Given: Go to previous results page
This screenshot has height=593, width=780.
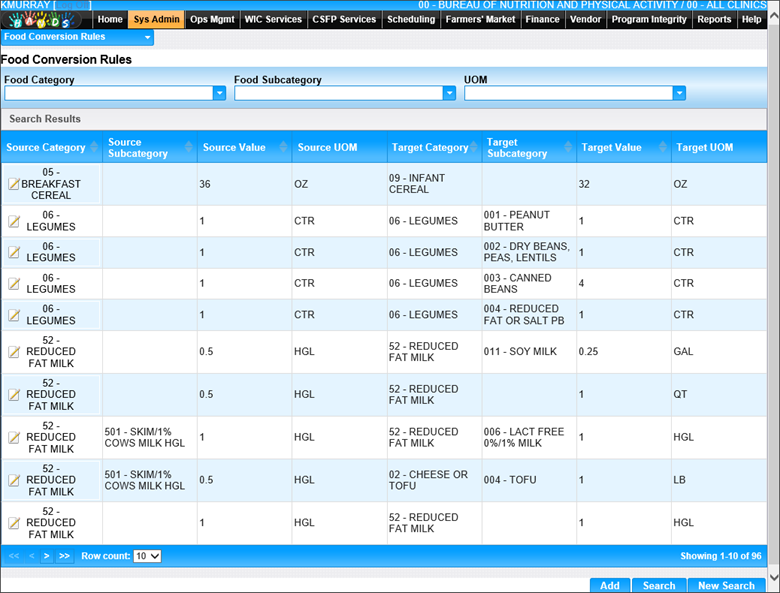Looking at the screenshot, I should click(x=31, y=556).
